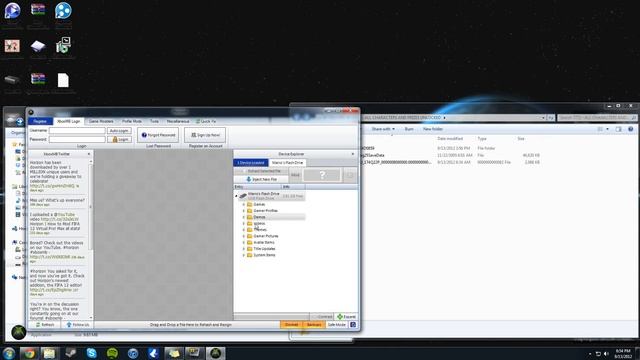Click the Explorer search box
This screenshot has width=640, height=360.
[598, 118]
